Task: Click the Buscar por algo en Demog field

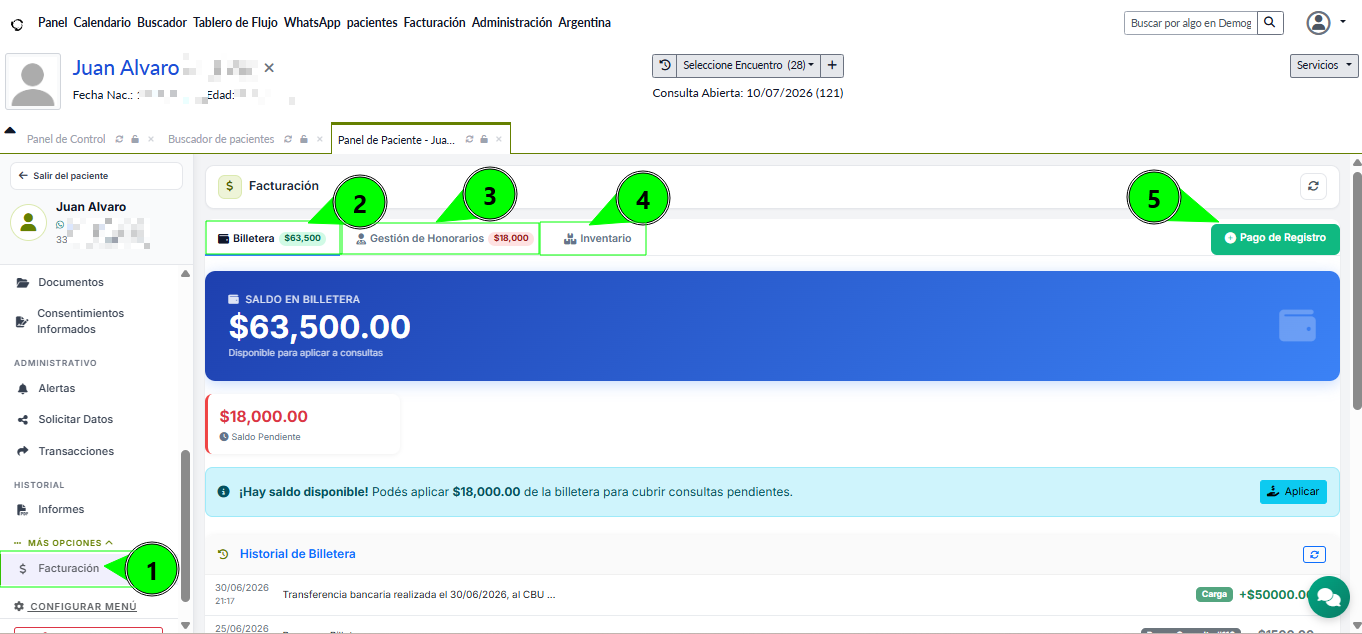Action: click(x=1191, y=22)
